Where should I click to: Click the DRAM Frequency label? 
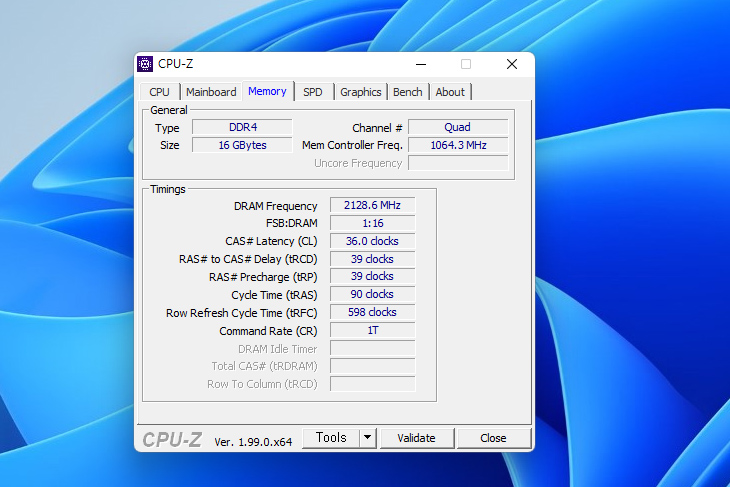pyautogui.click(x=276, y=206)
